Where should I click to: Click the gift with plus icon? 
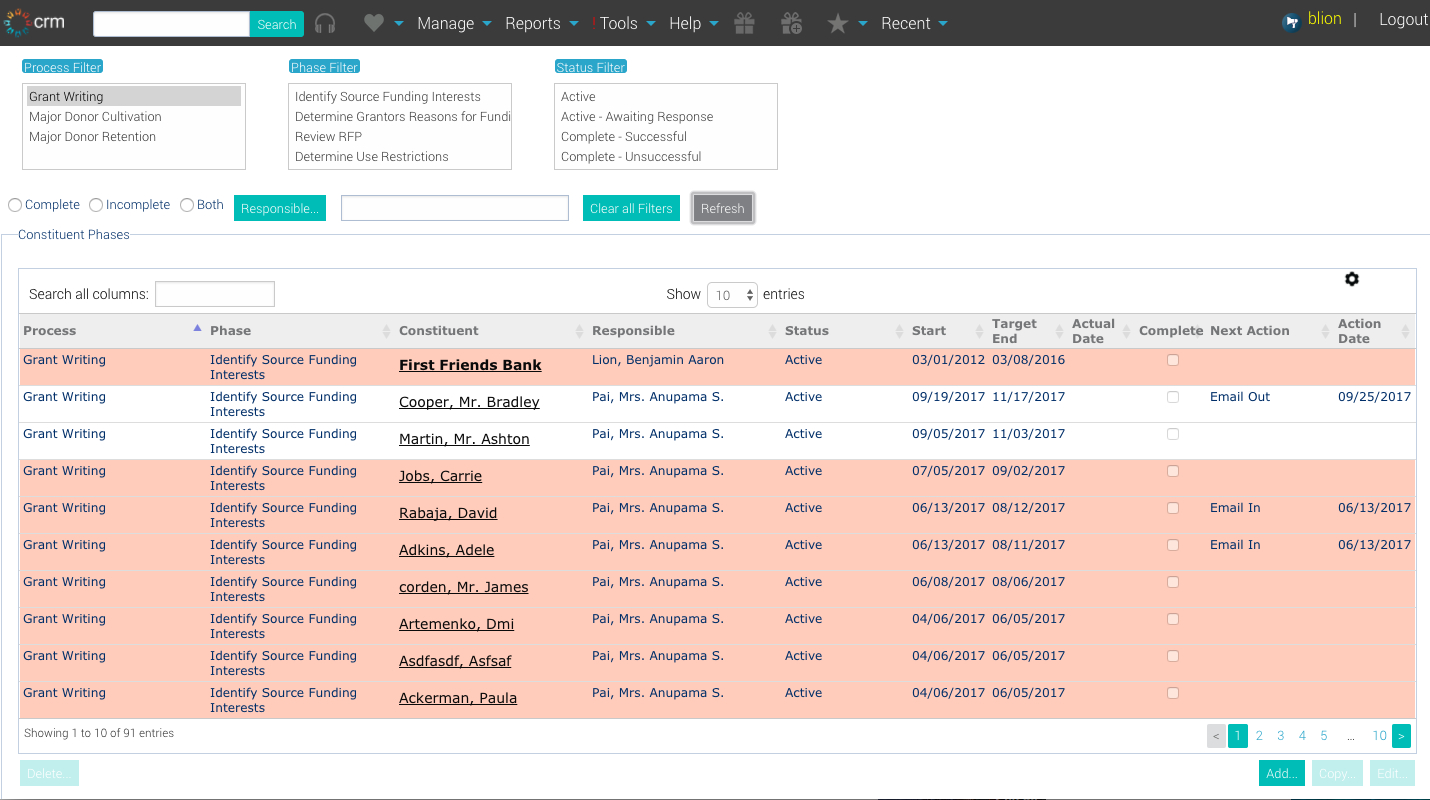pyautogui.click(x=791, y=23)
